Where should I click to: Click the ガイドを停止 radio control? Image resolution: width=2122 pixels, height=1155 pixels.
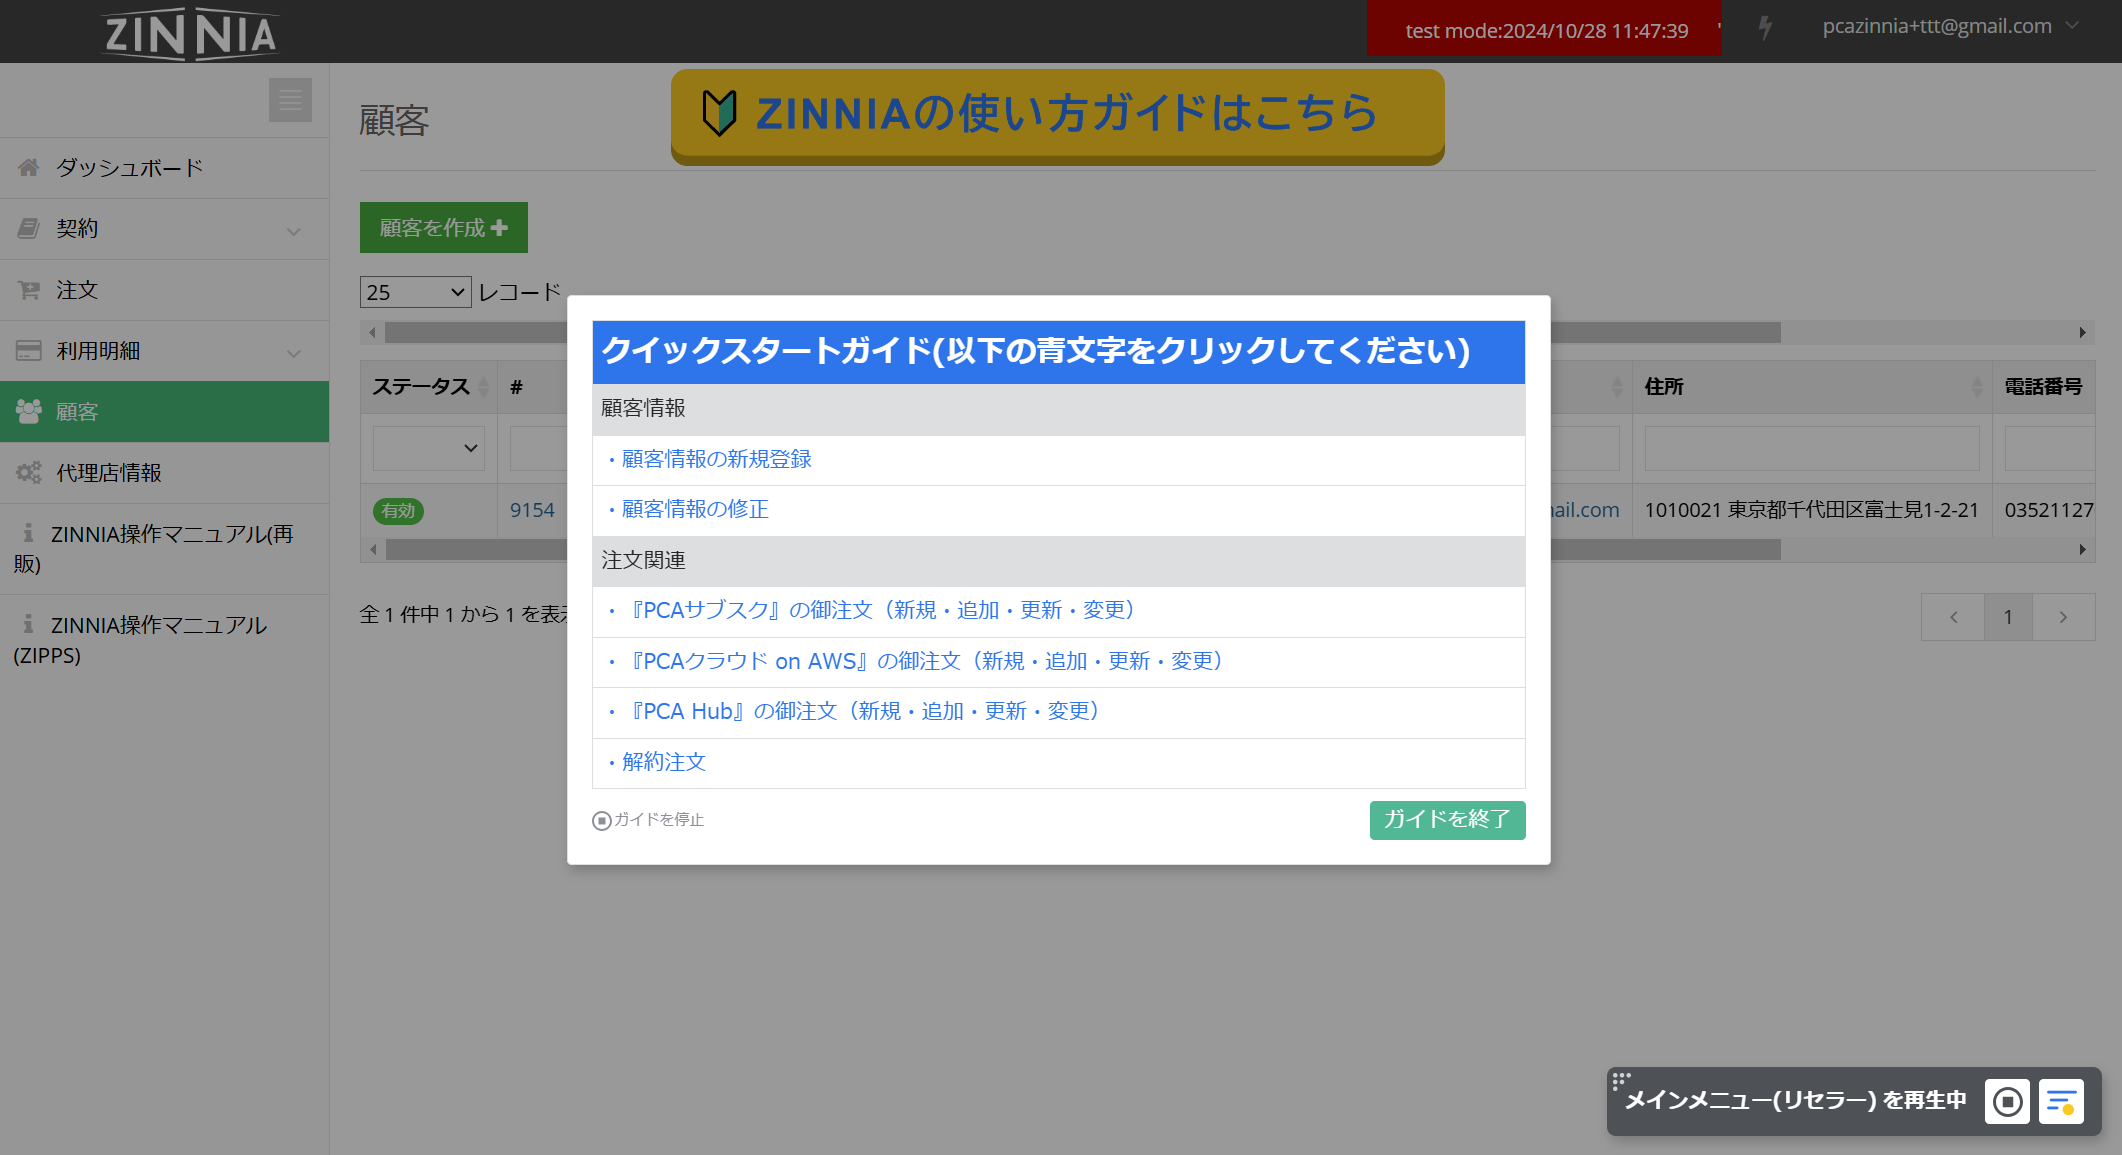pyautogui.click(x=601, y=820)
